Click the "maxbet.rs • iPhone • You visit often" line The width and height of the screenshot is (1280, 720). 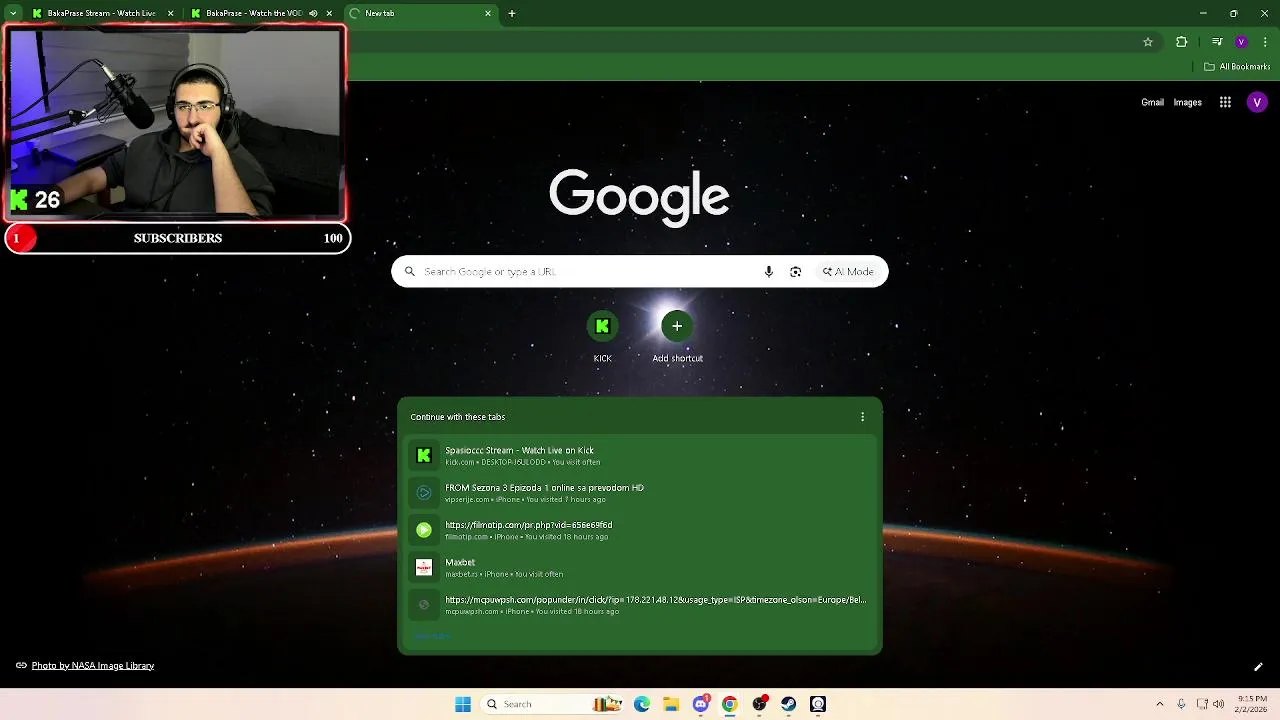click(x=504, y=574)
